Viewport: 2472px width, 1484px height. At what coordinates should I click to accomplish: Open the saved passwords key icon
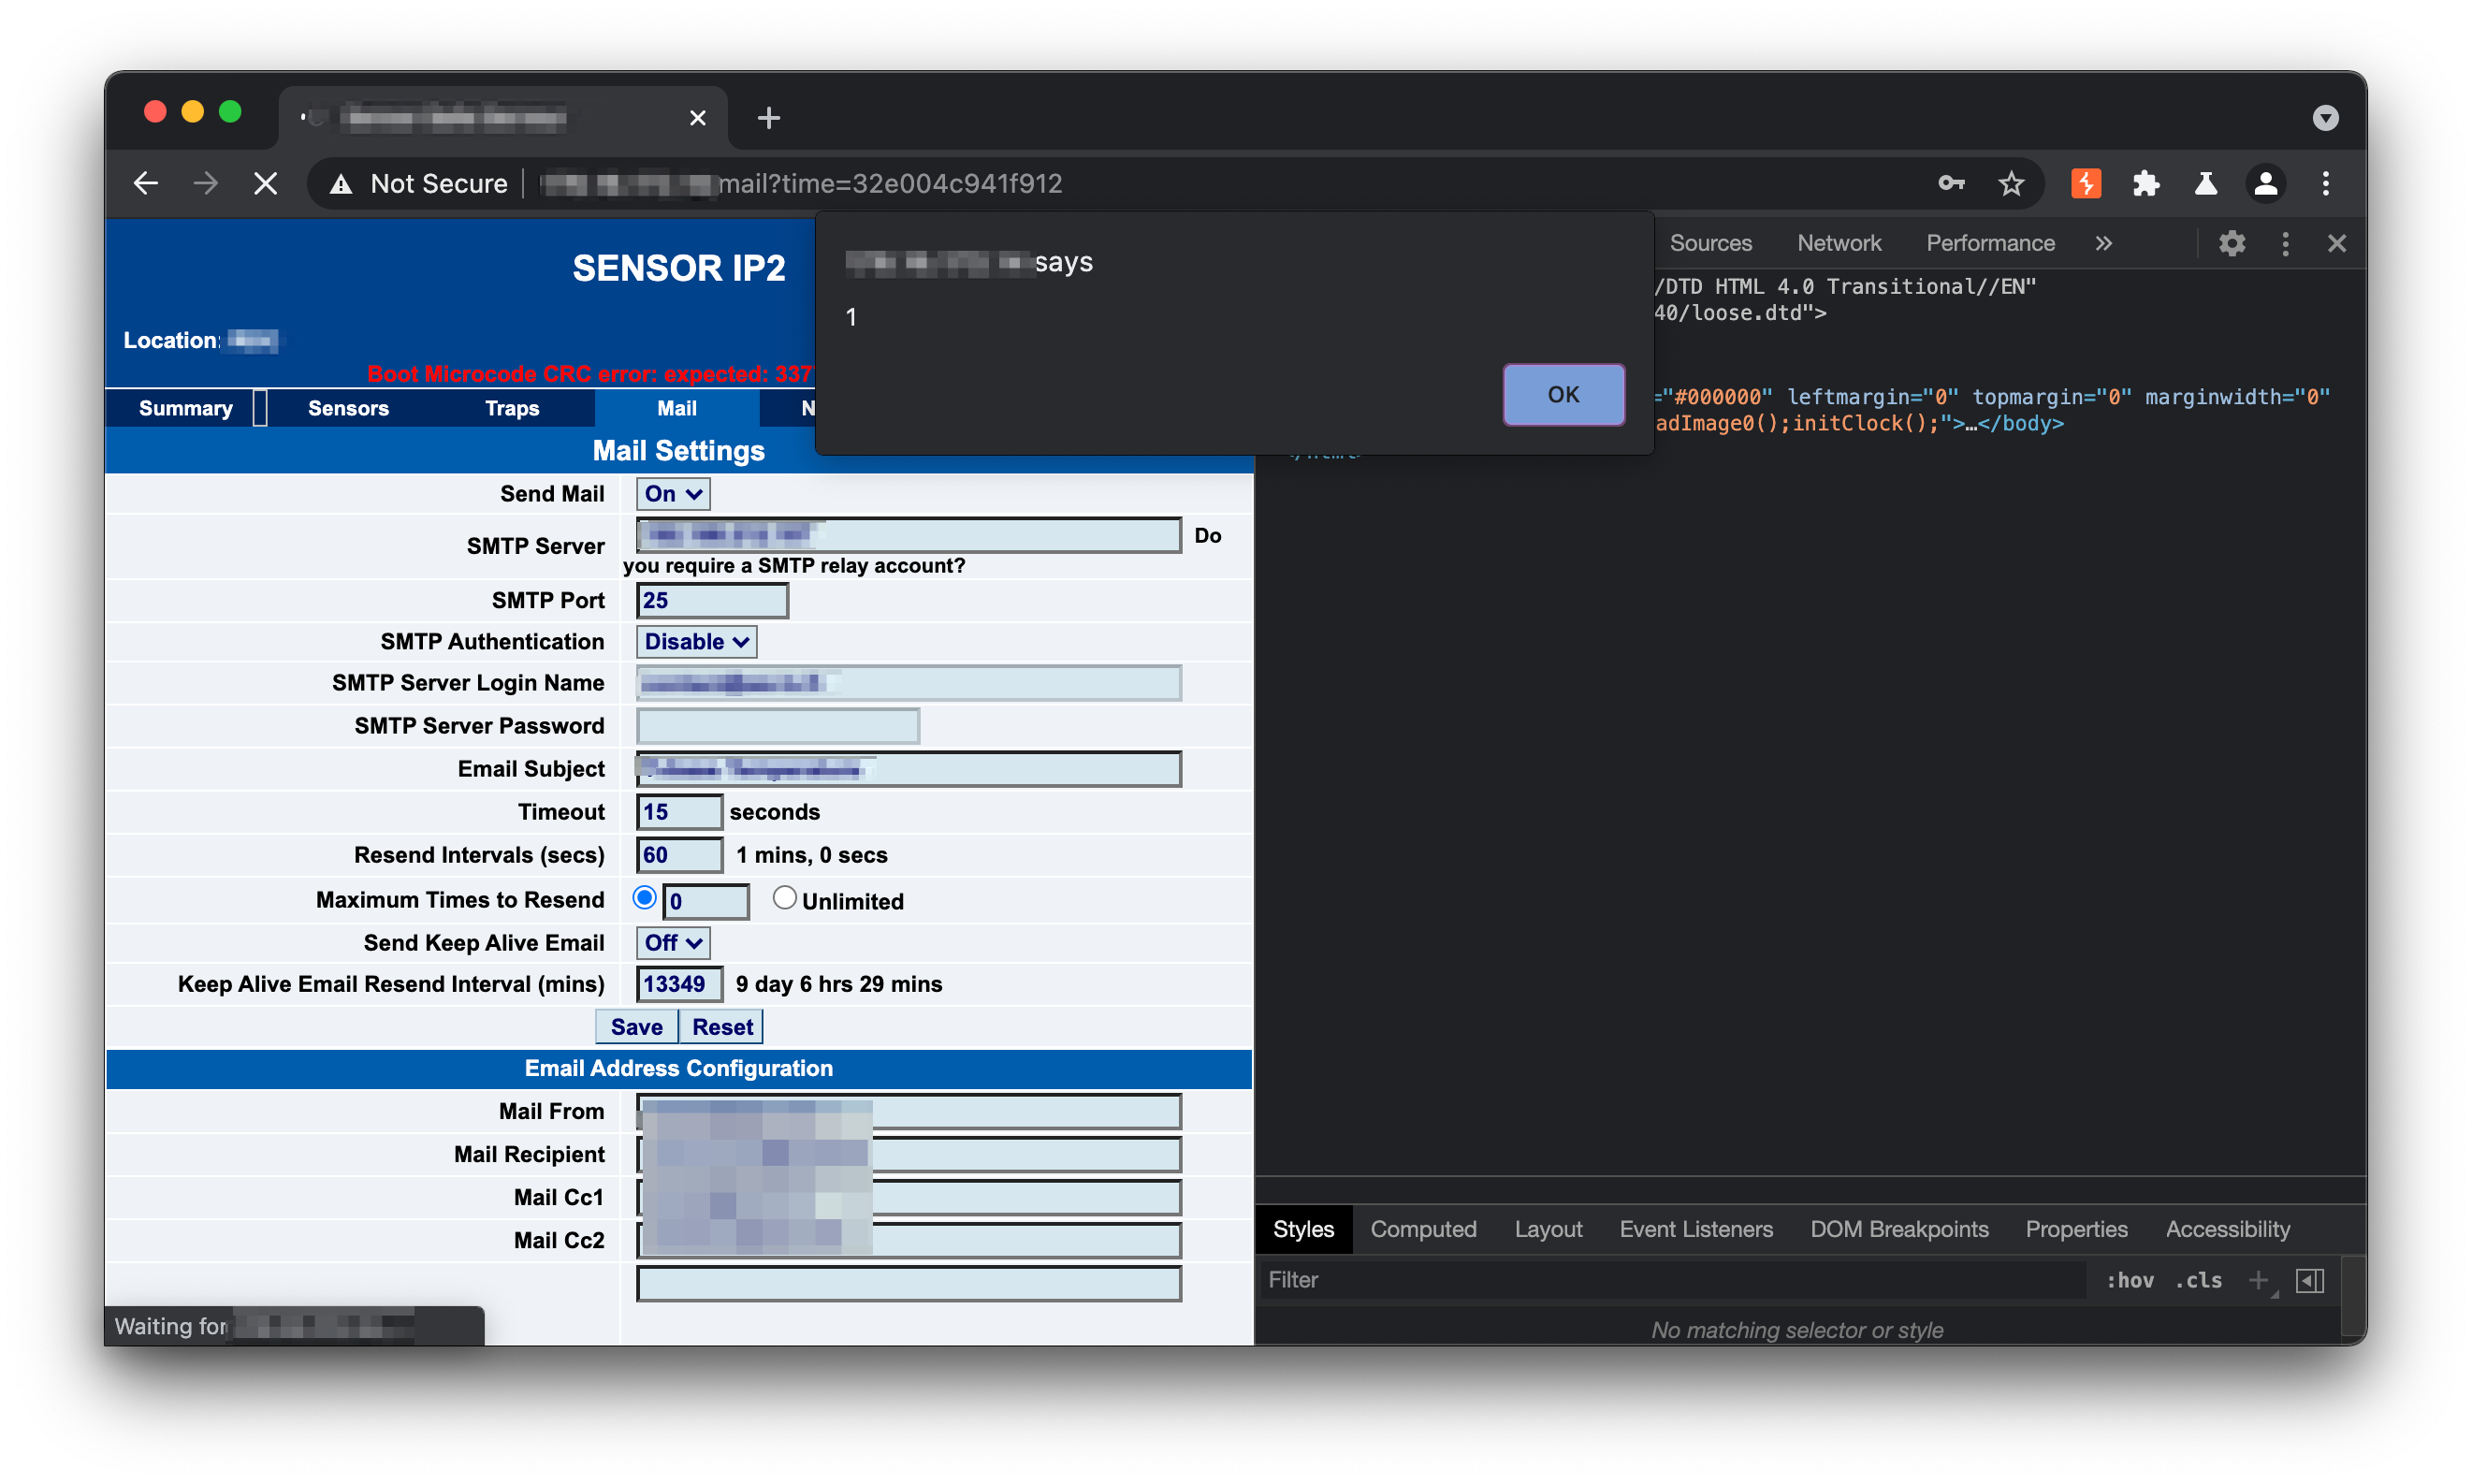[x=1951, y=183]
